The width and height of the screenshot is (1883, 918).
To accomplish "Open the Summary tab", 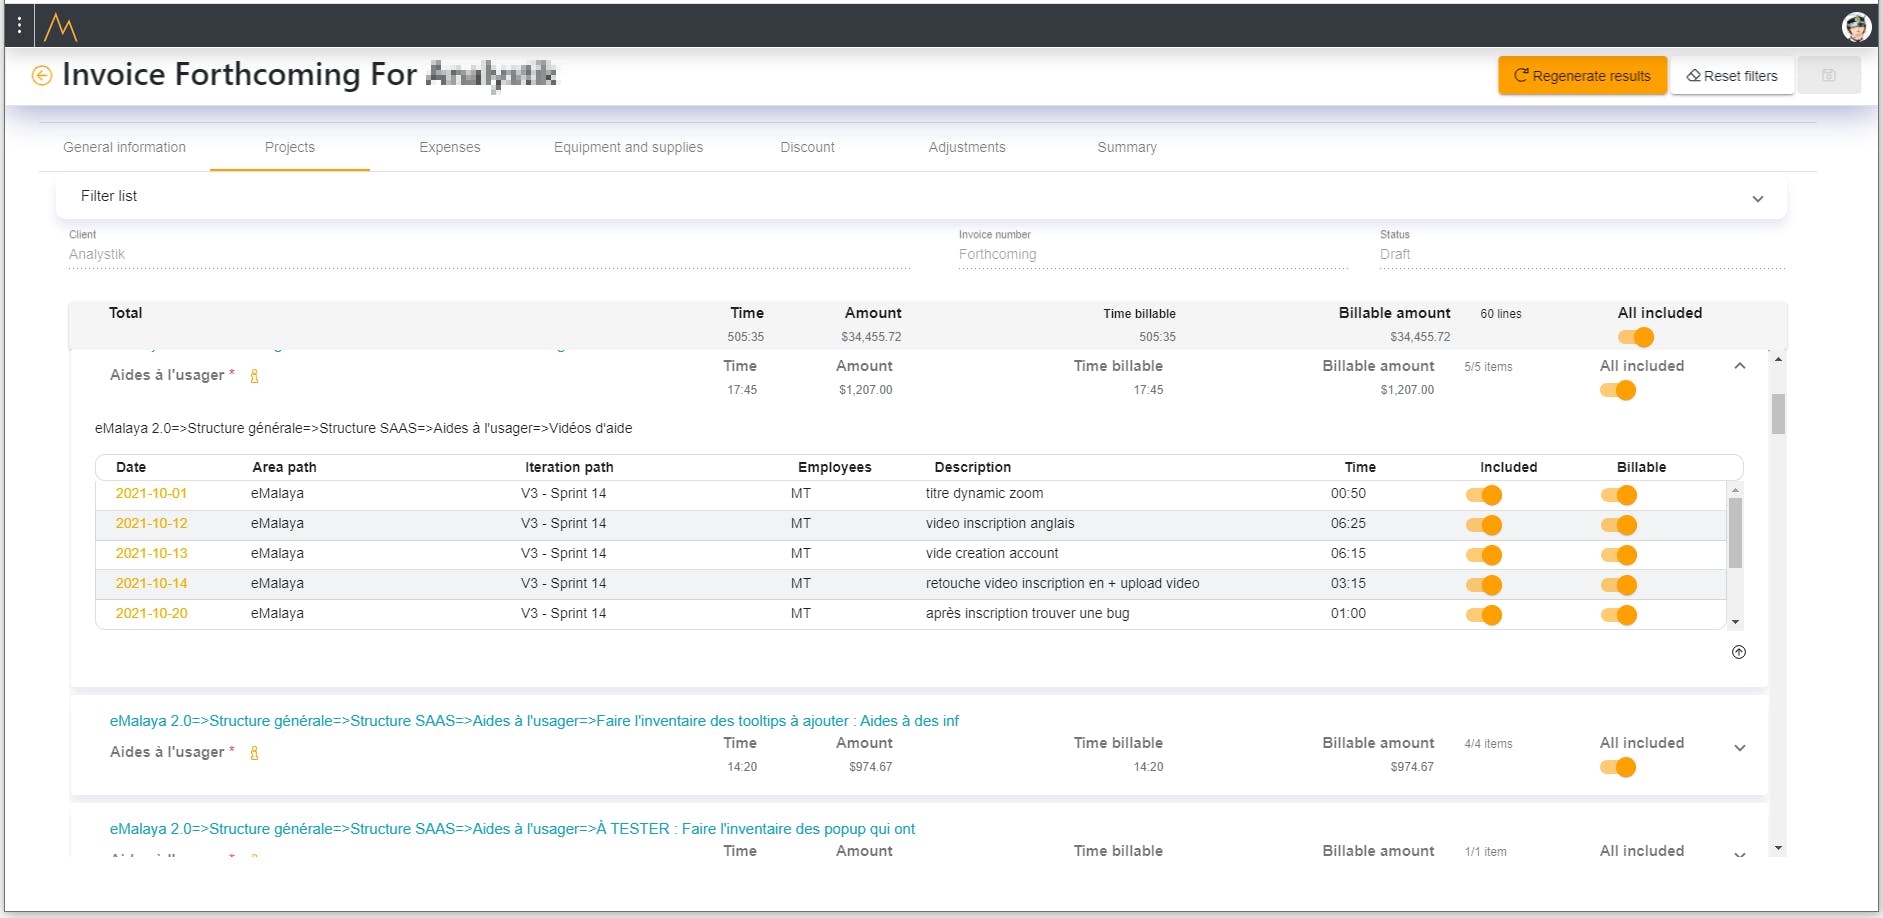I will (x=1126, y=147).
